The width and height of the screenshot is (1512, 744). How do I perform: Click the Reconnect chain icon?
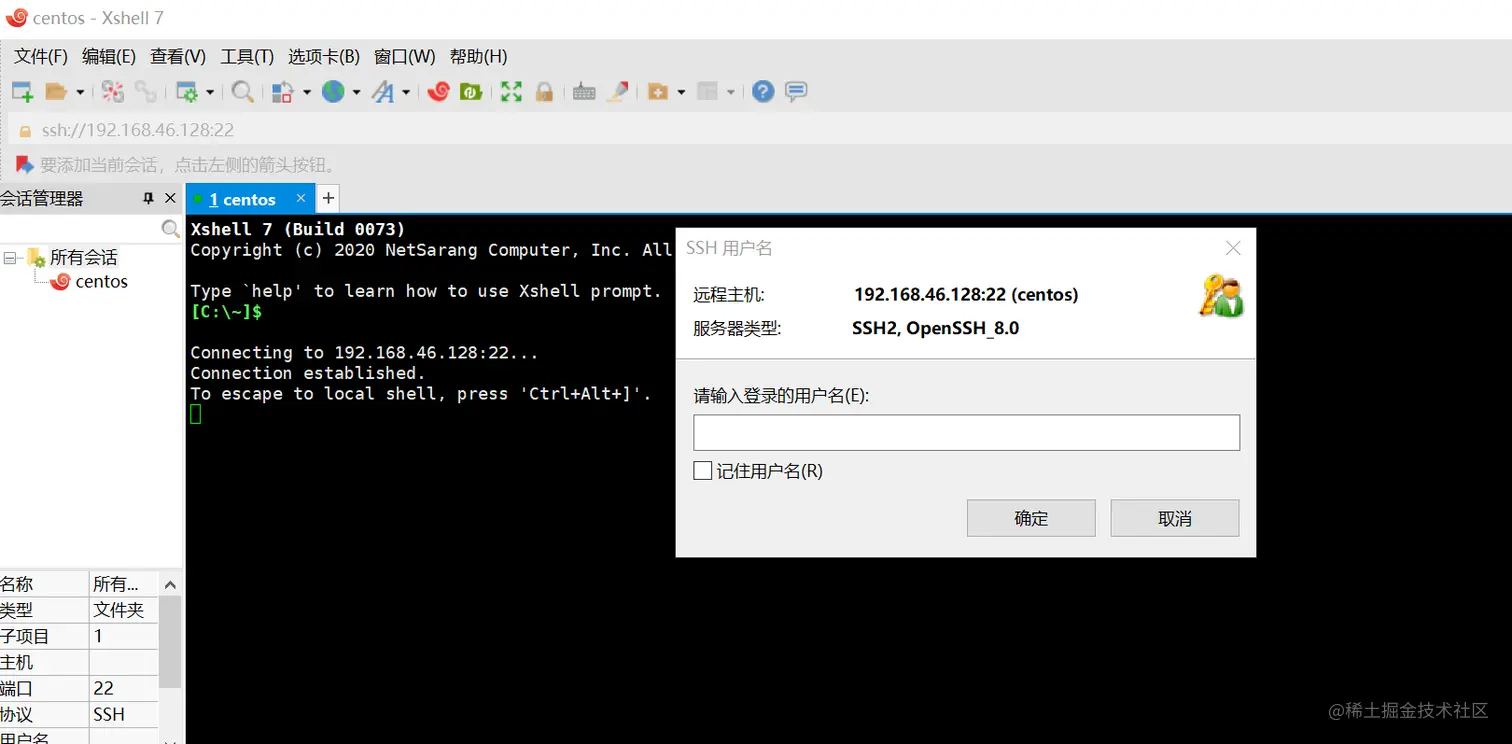(146, 92)
